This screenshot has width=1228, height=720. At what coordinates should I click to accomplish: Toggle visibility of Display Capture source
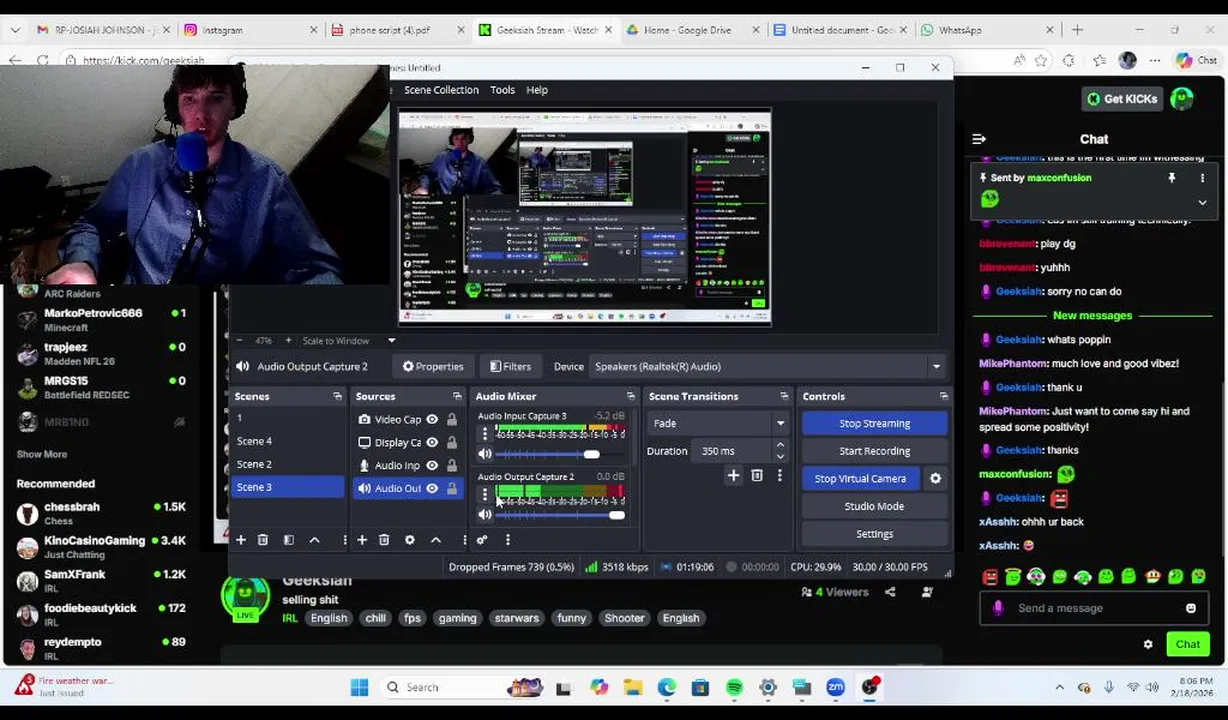click(432, 443)
